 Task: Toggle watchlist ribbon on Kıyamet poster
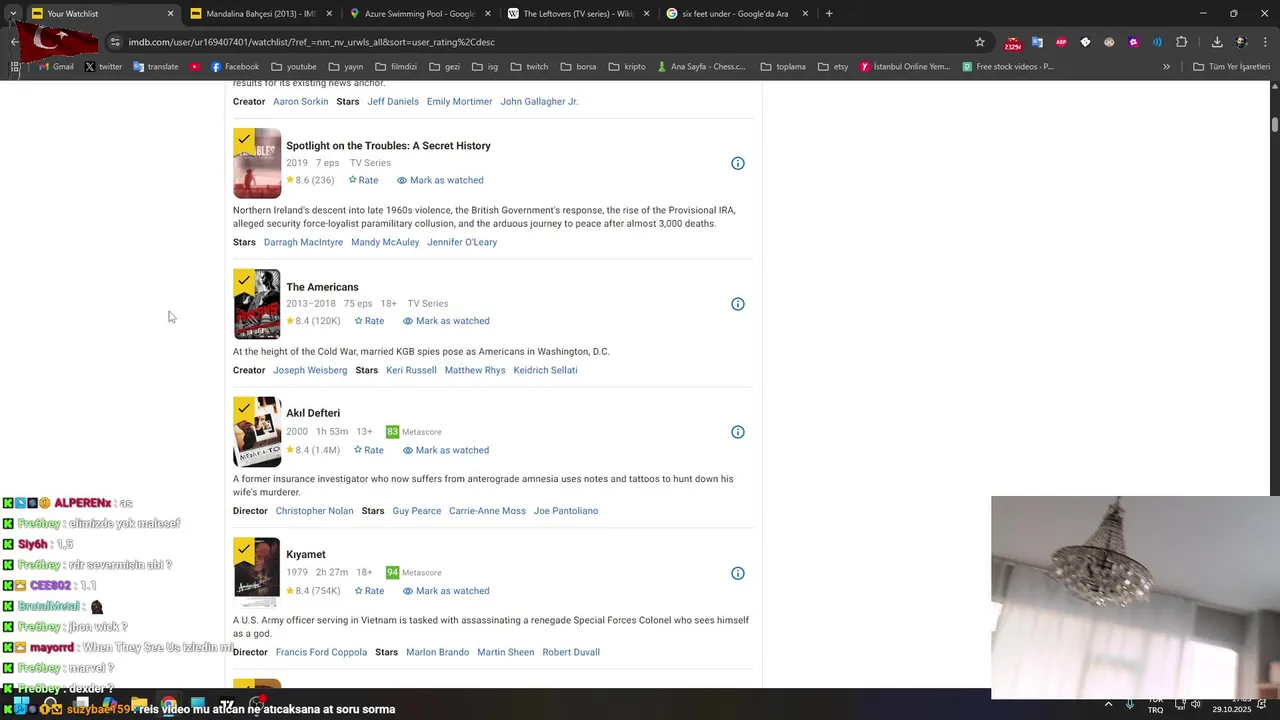[x=243, y=550]
